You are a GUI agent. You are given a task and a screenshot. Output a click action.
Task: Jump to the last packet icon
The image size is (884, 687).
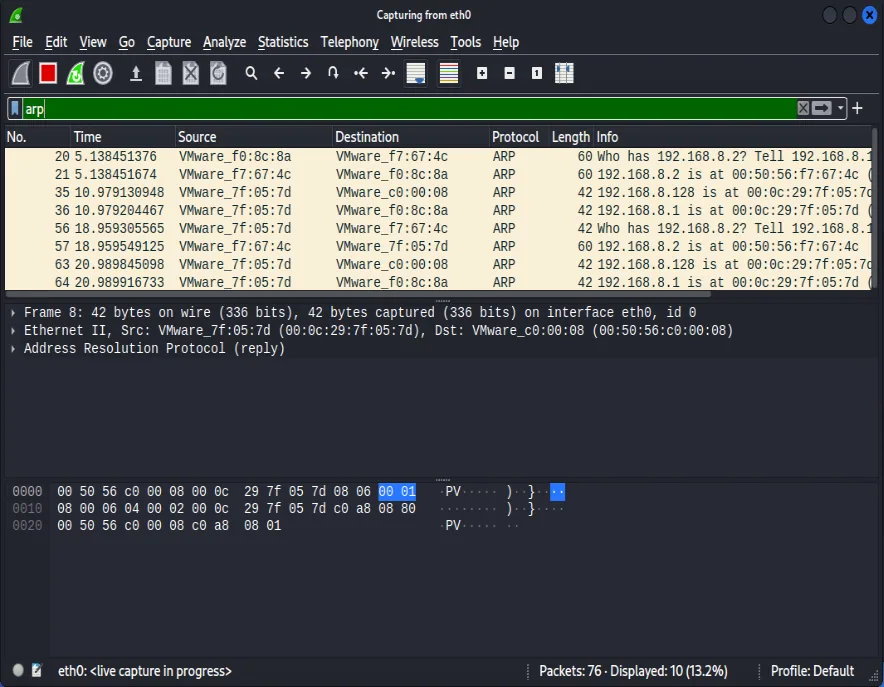click(388, 73)
